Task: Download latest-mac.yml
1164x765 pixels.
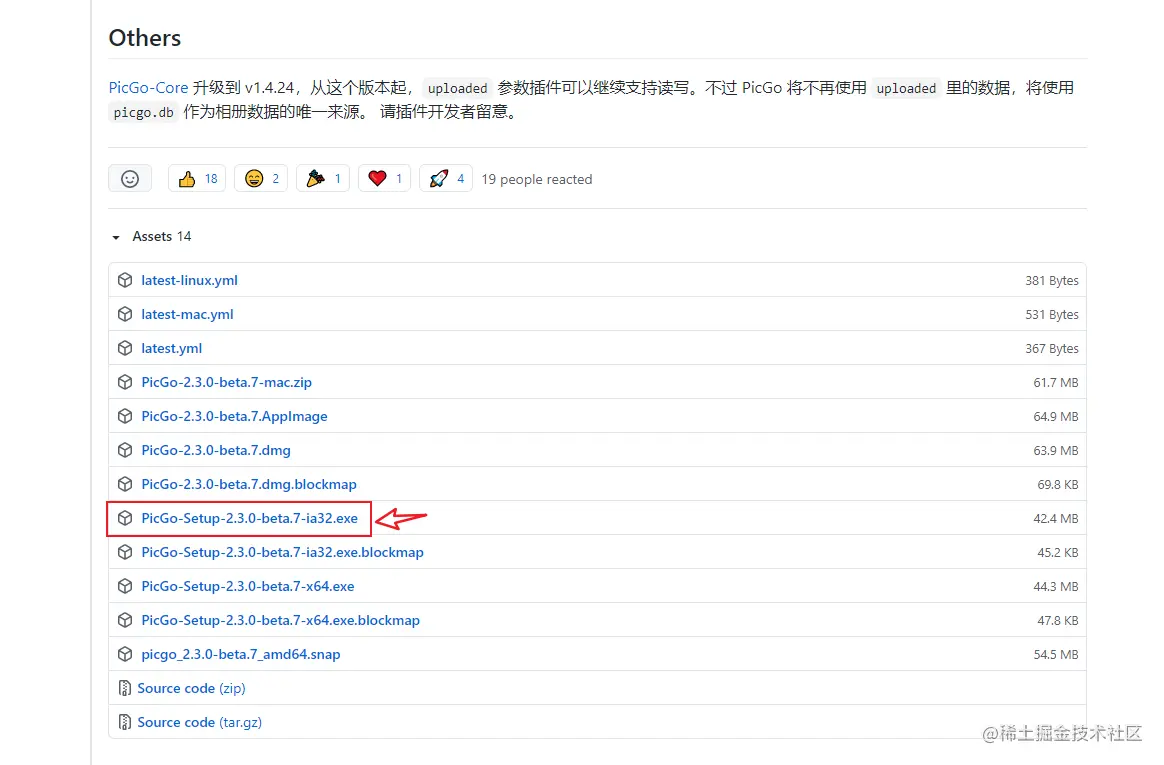Action: [x=187, y=315]
